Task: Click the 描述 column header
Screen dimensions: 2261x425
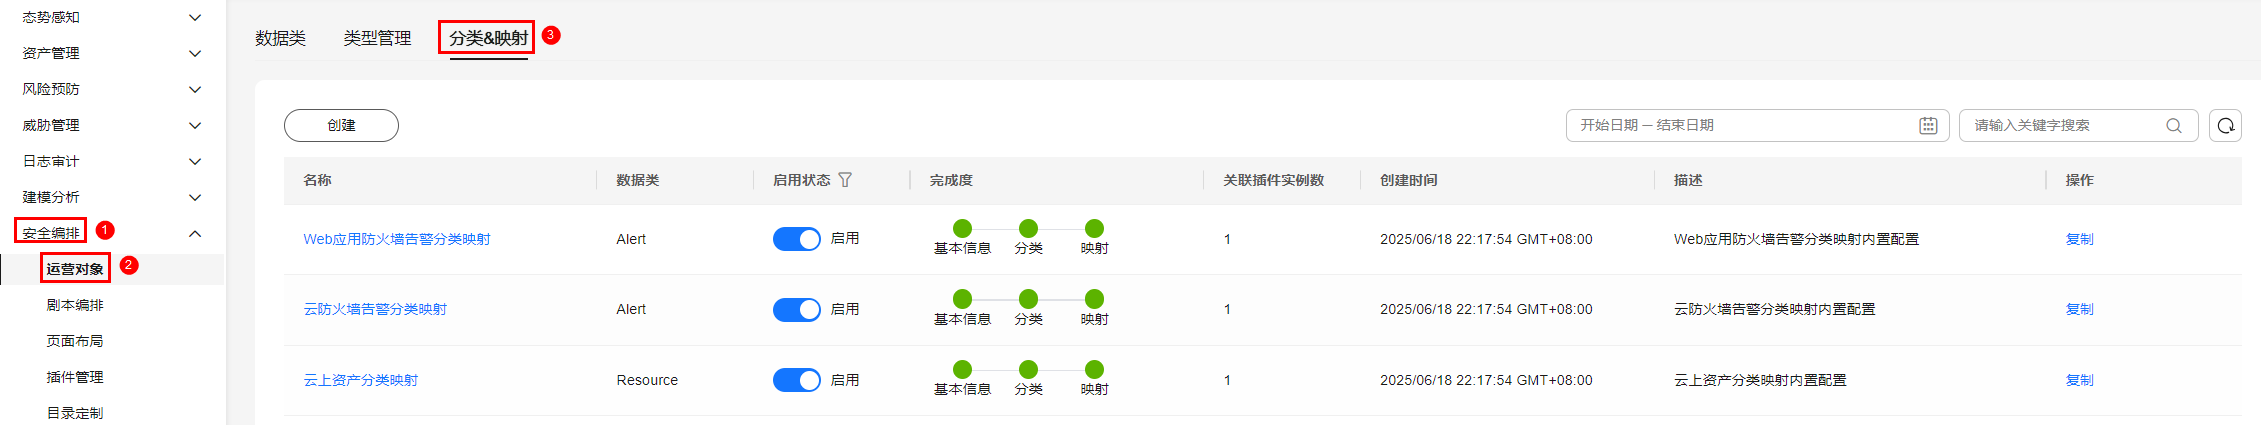Action: [1688, 180]
